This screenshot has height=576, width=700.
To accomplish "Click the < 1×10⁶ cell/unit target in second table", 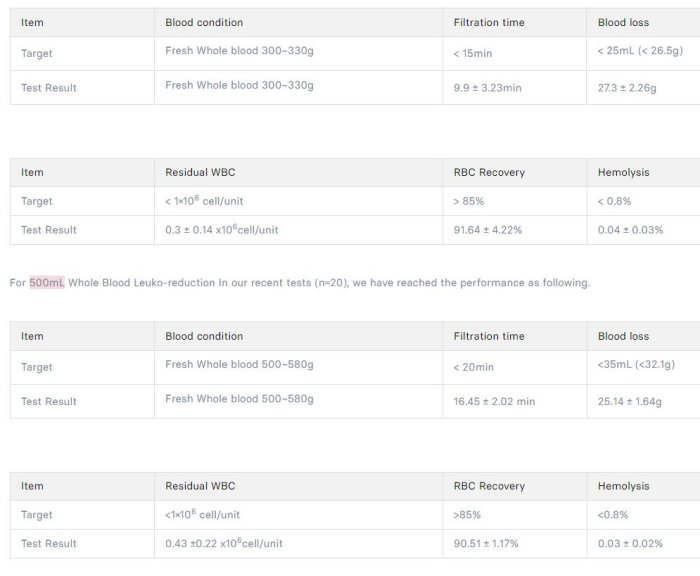I will pyautogui.click(x=209, y=201).
